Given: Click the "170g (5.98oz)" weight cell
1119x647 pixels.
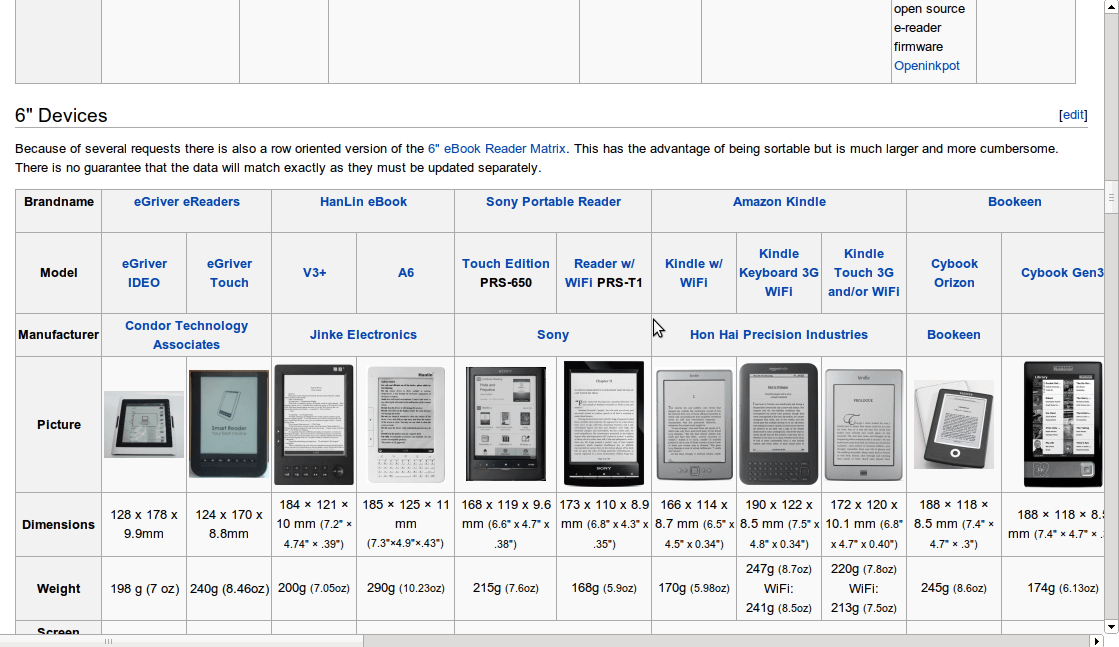Looking at the screenshot, I should pyautogui.click(x=694, y=589).
